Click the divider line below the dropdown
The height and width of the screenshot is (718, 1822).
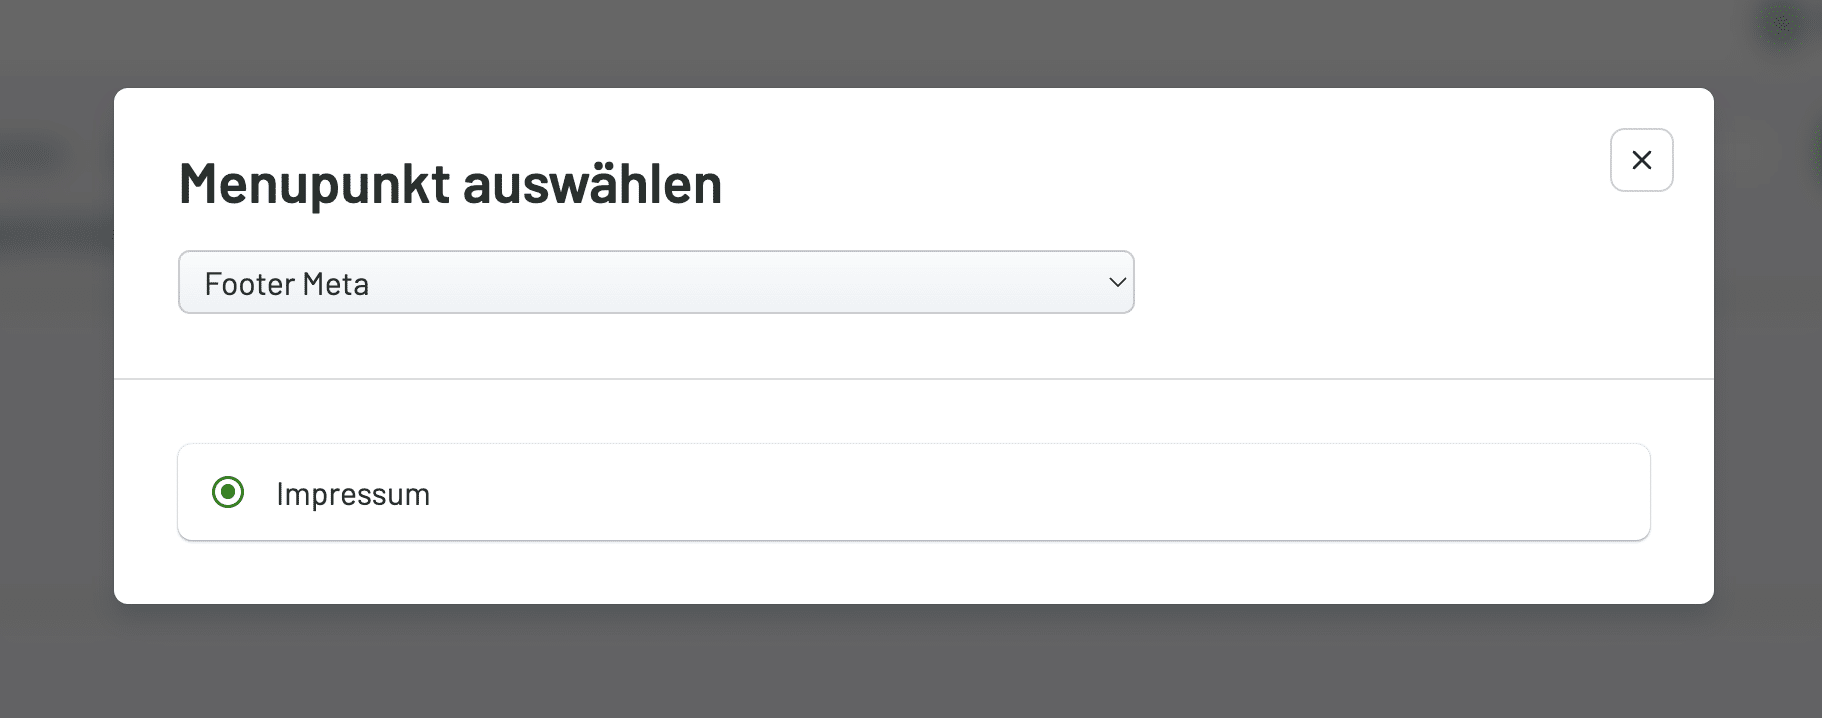tap(913, 379)
